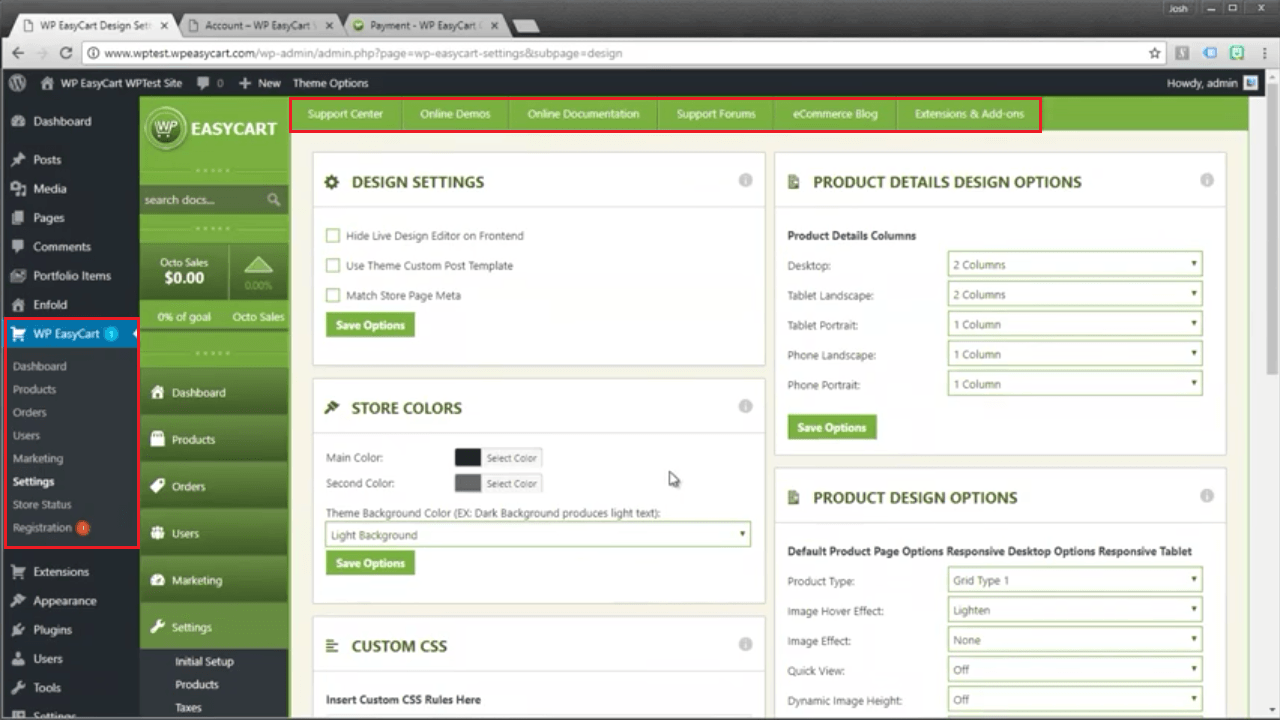Save Options in Product Details Design

(x=832, y=427)
